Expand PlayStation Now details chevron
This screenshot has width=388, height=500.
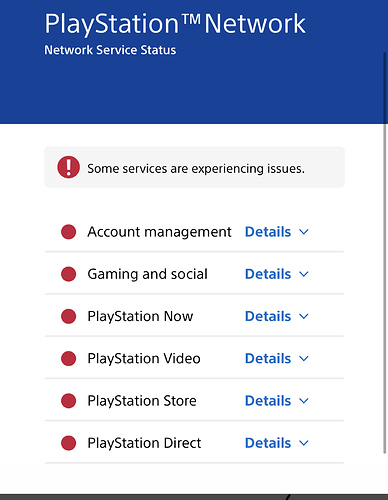point(304,316)
